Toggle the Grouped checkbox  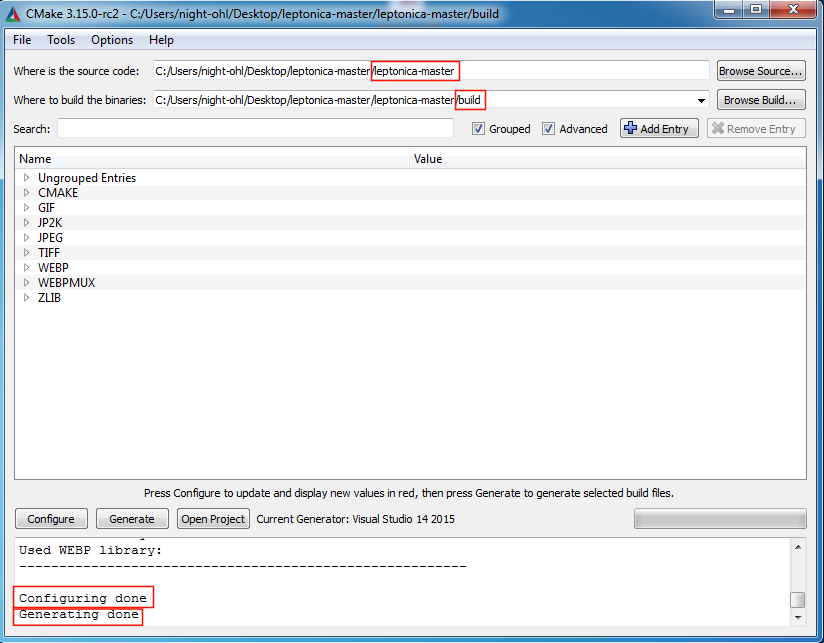point(478,129)
